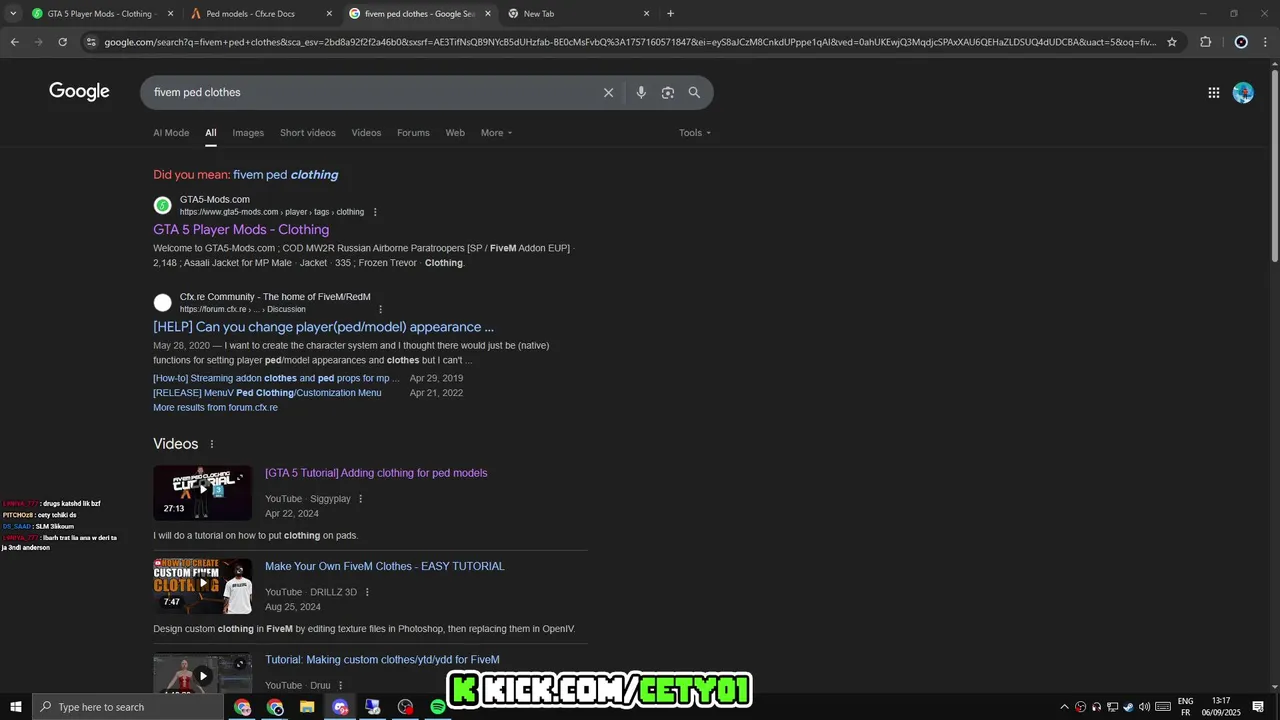Open the Steam tray icon
The width and height of the screenshot is (1280, 720).
1128,707
